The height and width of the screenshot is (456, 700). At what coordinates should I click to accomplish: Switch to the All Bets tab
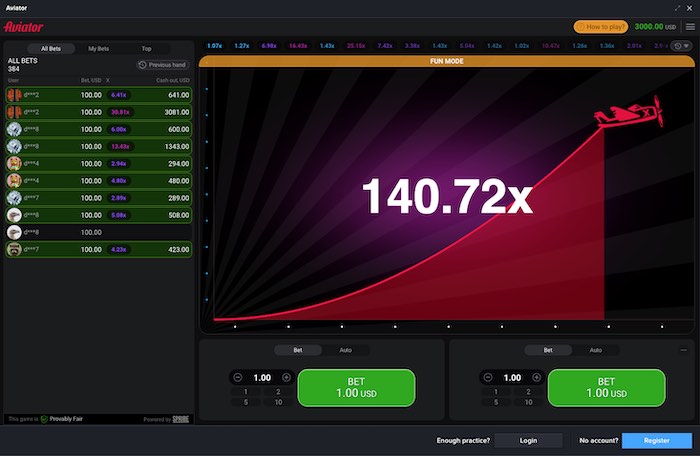51,49
